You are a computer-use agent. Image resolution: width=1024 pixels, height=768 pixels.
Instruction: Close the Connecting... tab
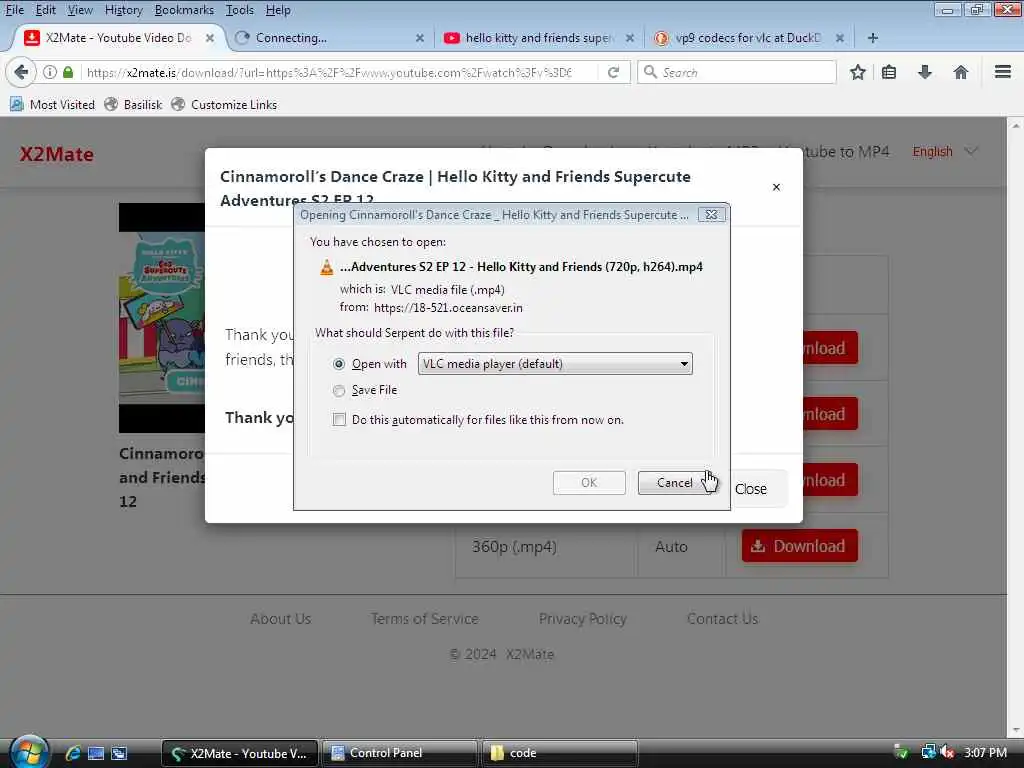(420, 38)
